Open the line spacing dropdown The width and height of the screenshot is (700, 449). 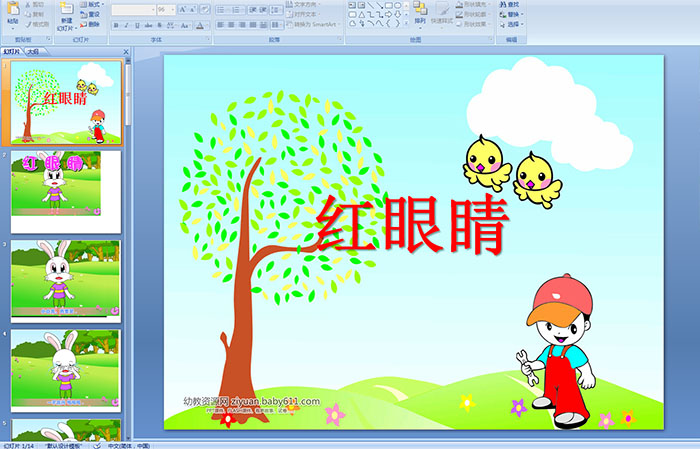click(276, 10)
